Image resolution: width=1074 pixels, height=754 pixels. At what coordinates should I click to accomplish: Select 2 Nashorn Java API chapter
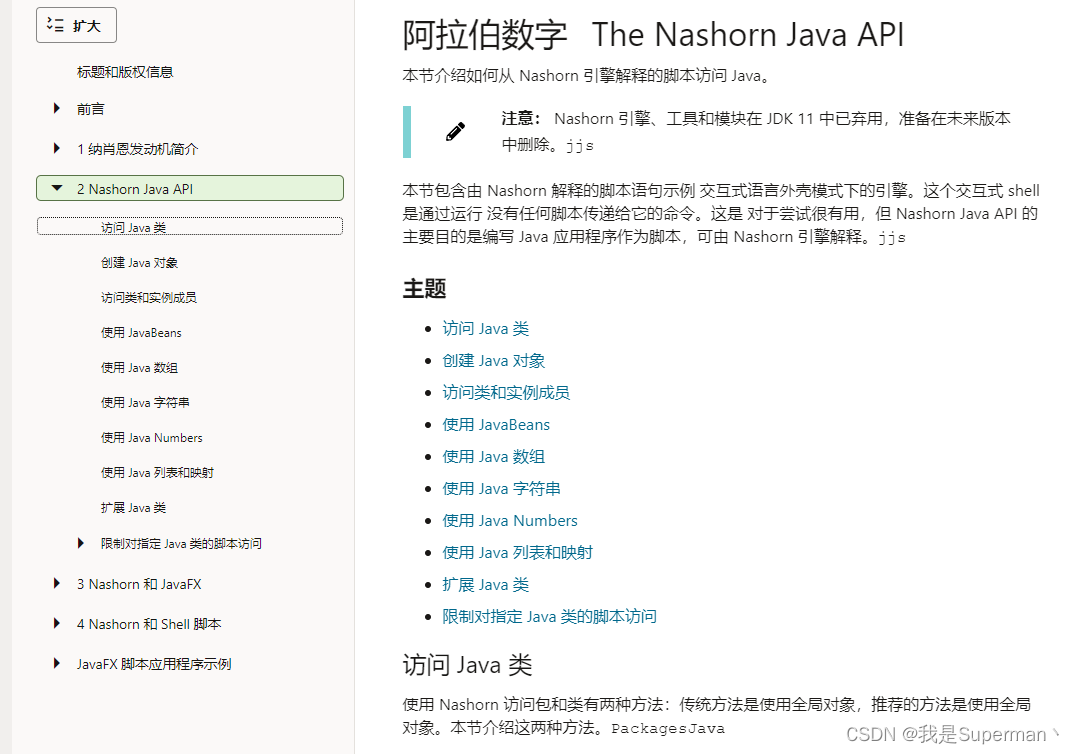(x=190, y=188)
